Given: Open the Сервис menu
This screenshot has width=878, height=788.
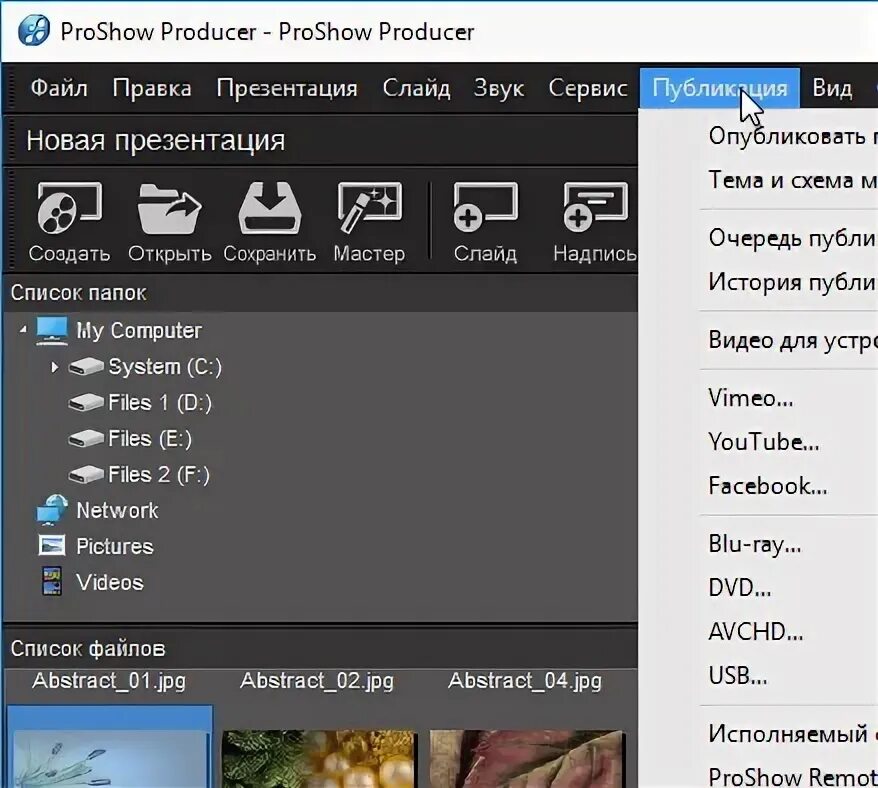Looking at the screenshot, I should (x=587, y=88).
